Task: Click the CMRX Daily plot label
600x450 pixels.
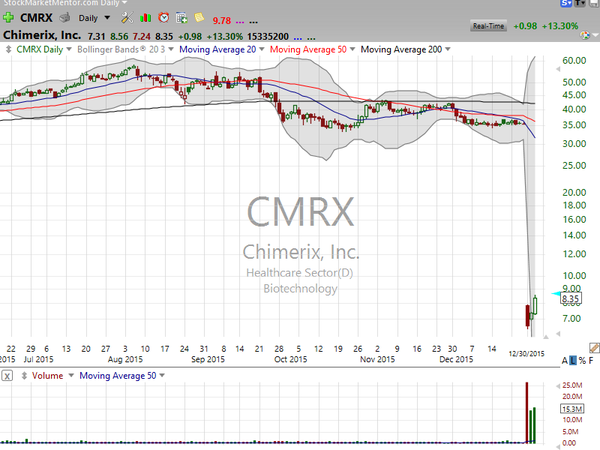Action: [x=39, y=49]
